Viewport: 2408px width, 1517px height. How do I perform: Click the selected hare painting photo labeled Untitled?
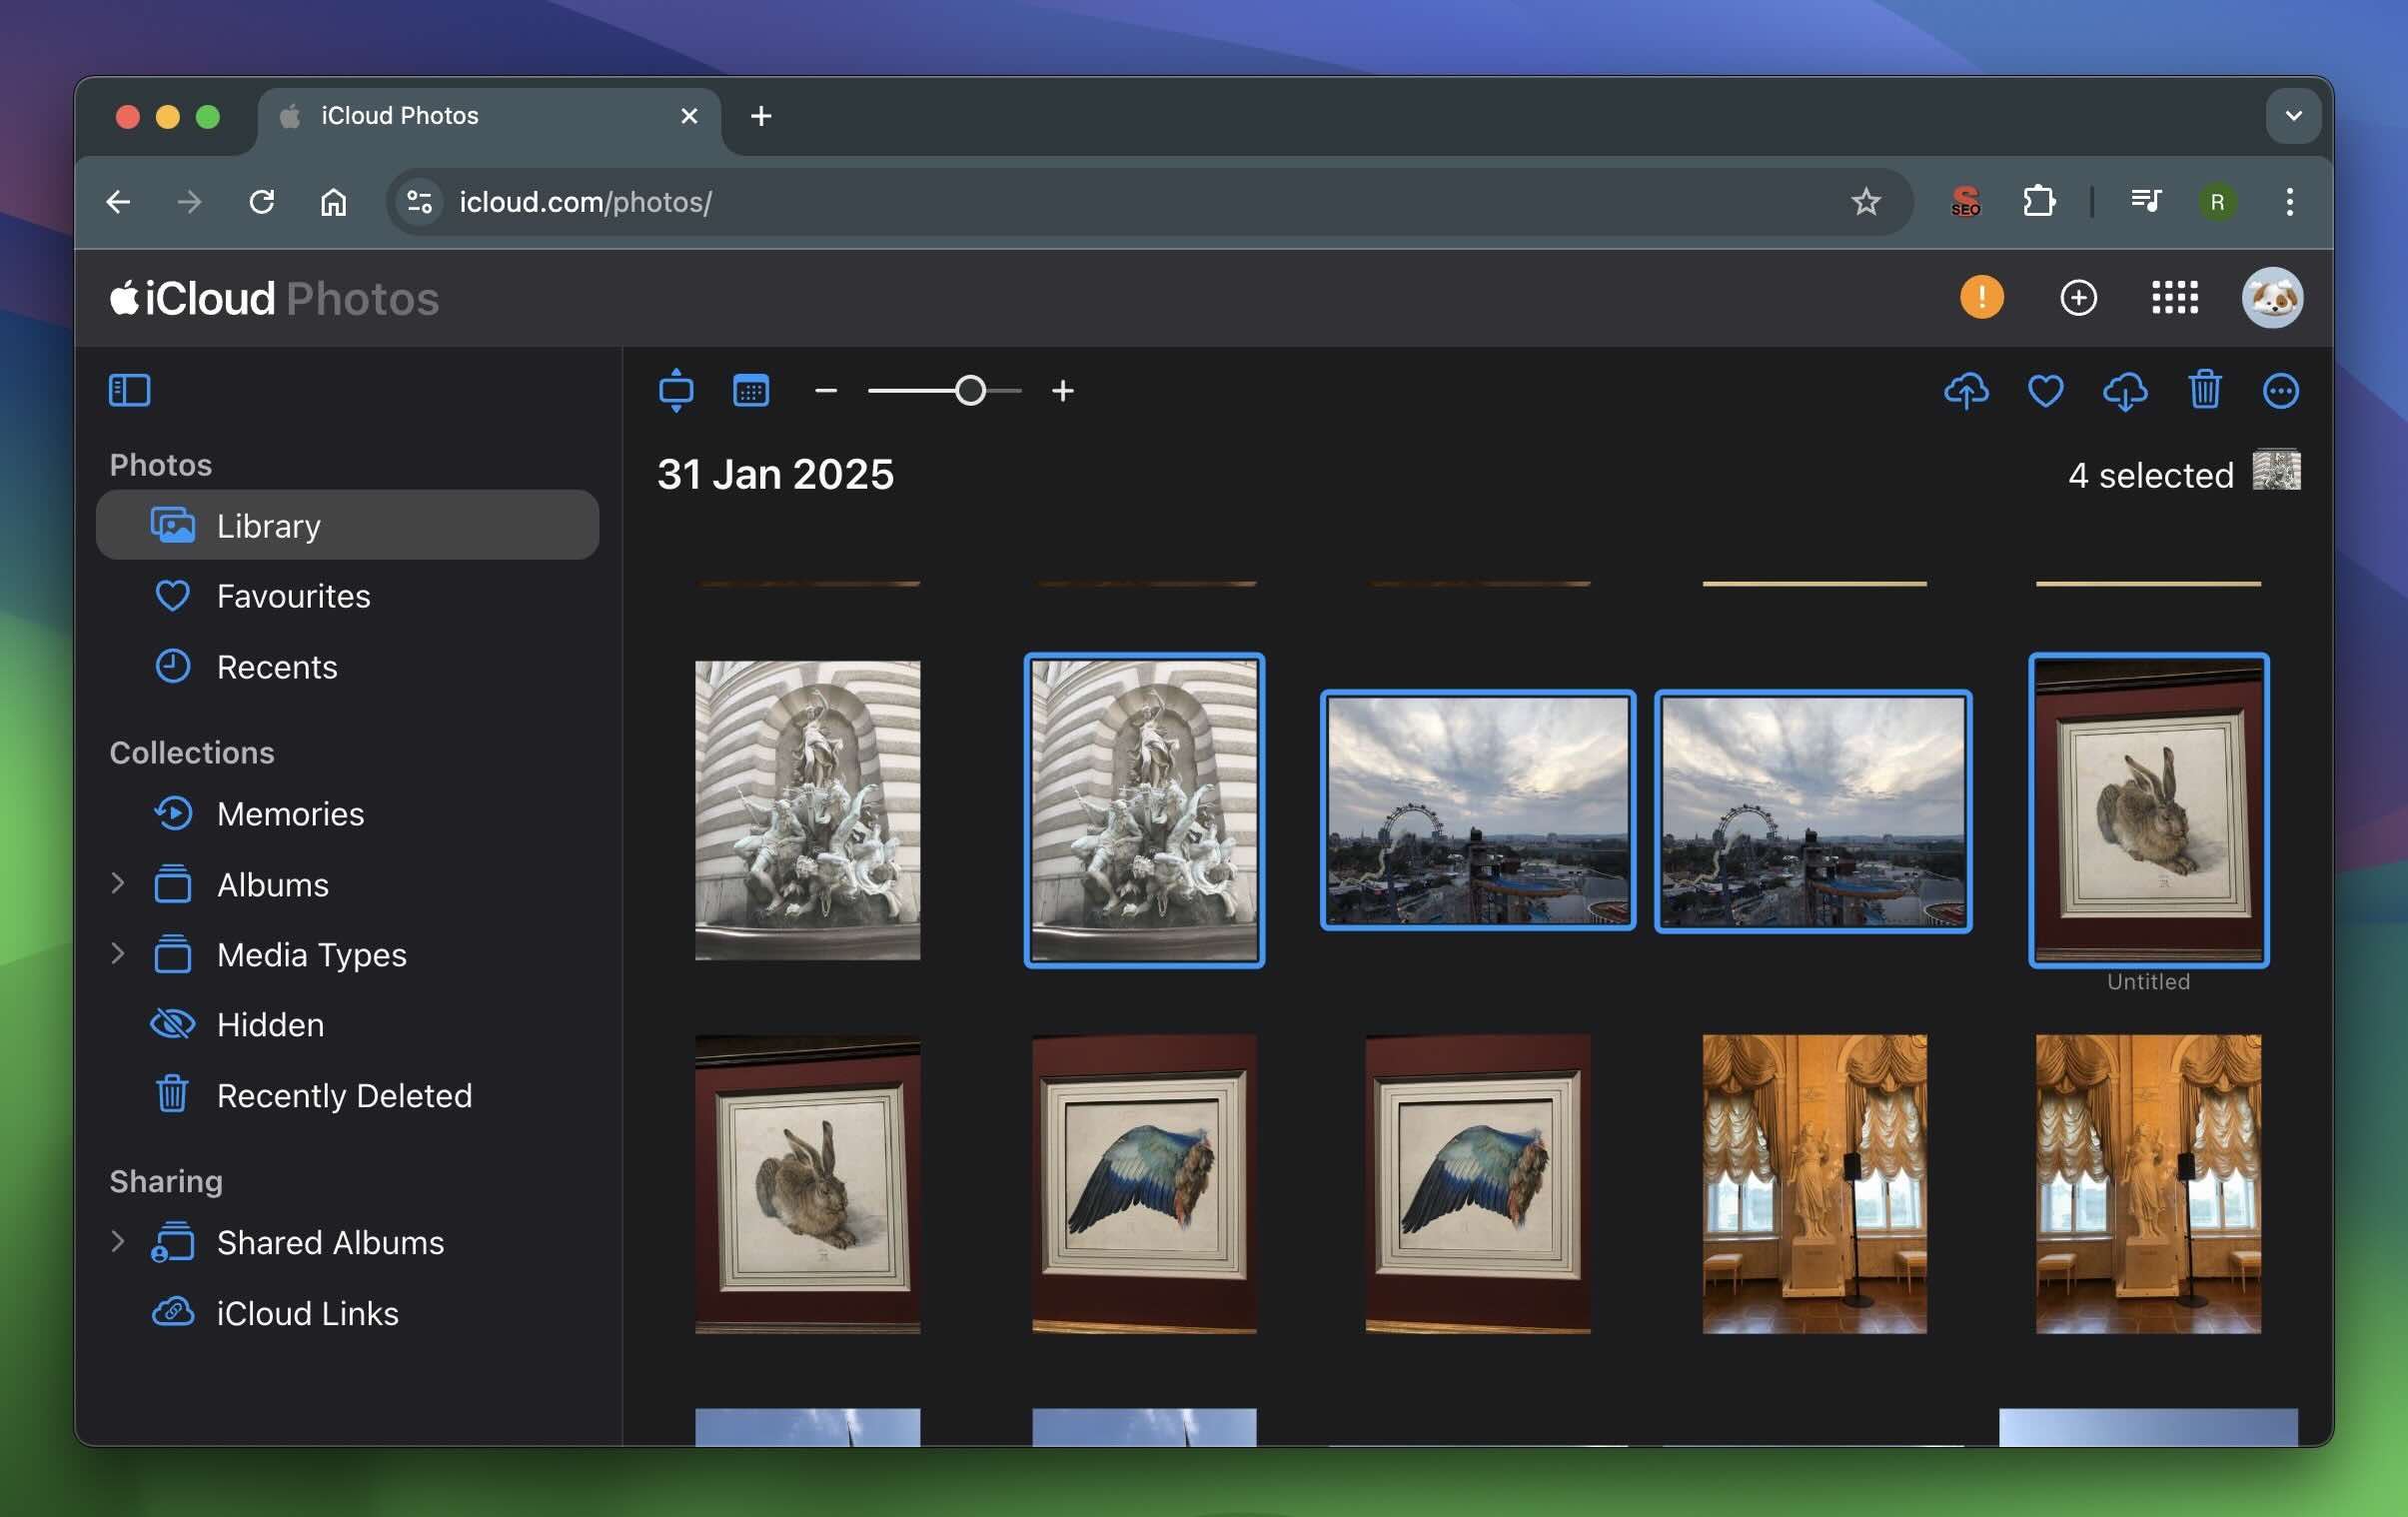tap(2148, 811)
